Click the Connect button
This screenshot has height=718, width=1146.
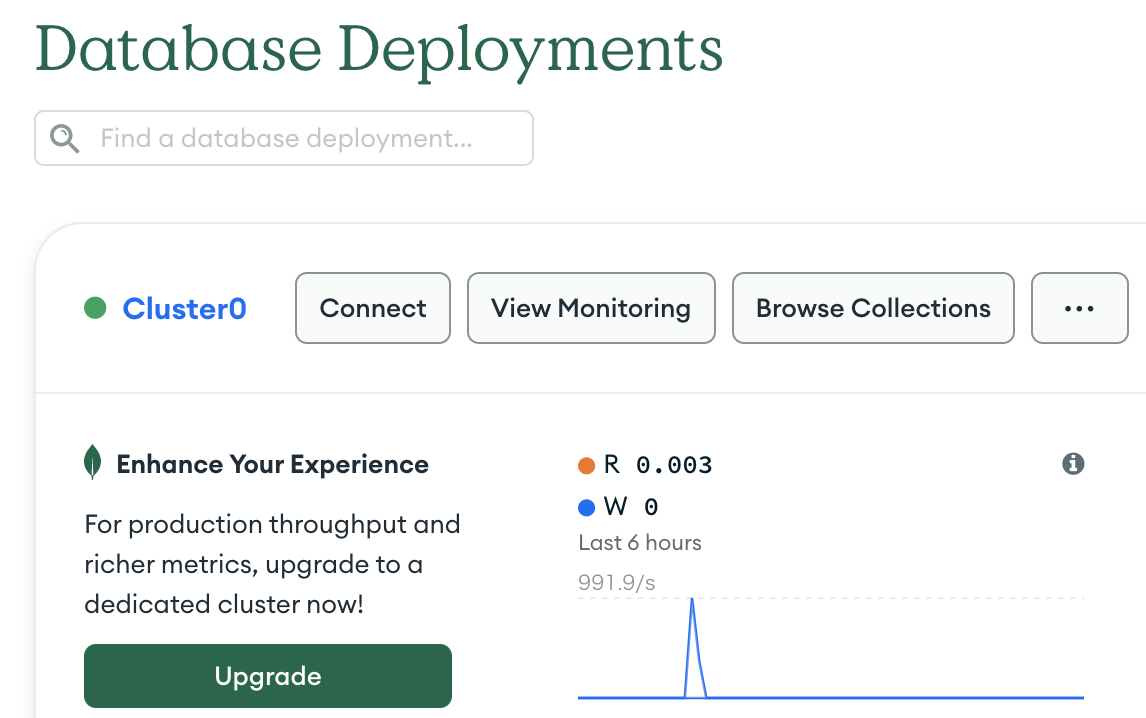373,308
